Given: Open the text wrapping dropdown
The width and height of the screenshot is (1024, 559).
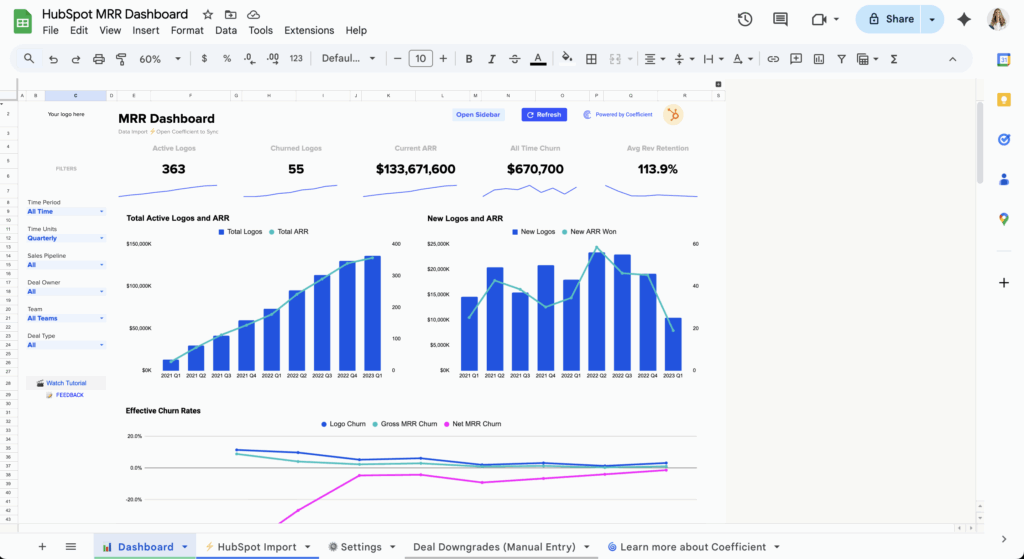Looking at the screenshot, I should pyautogui.click(x=713, y=59).
